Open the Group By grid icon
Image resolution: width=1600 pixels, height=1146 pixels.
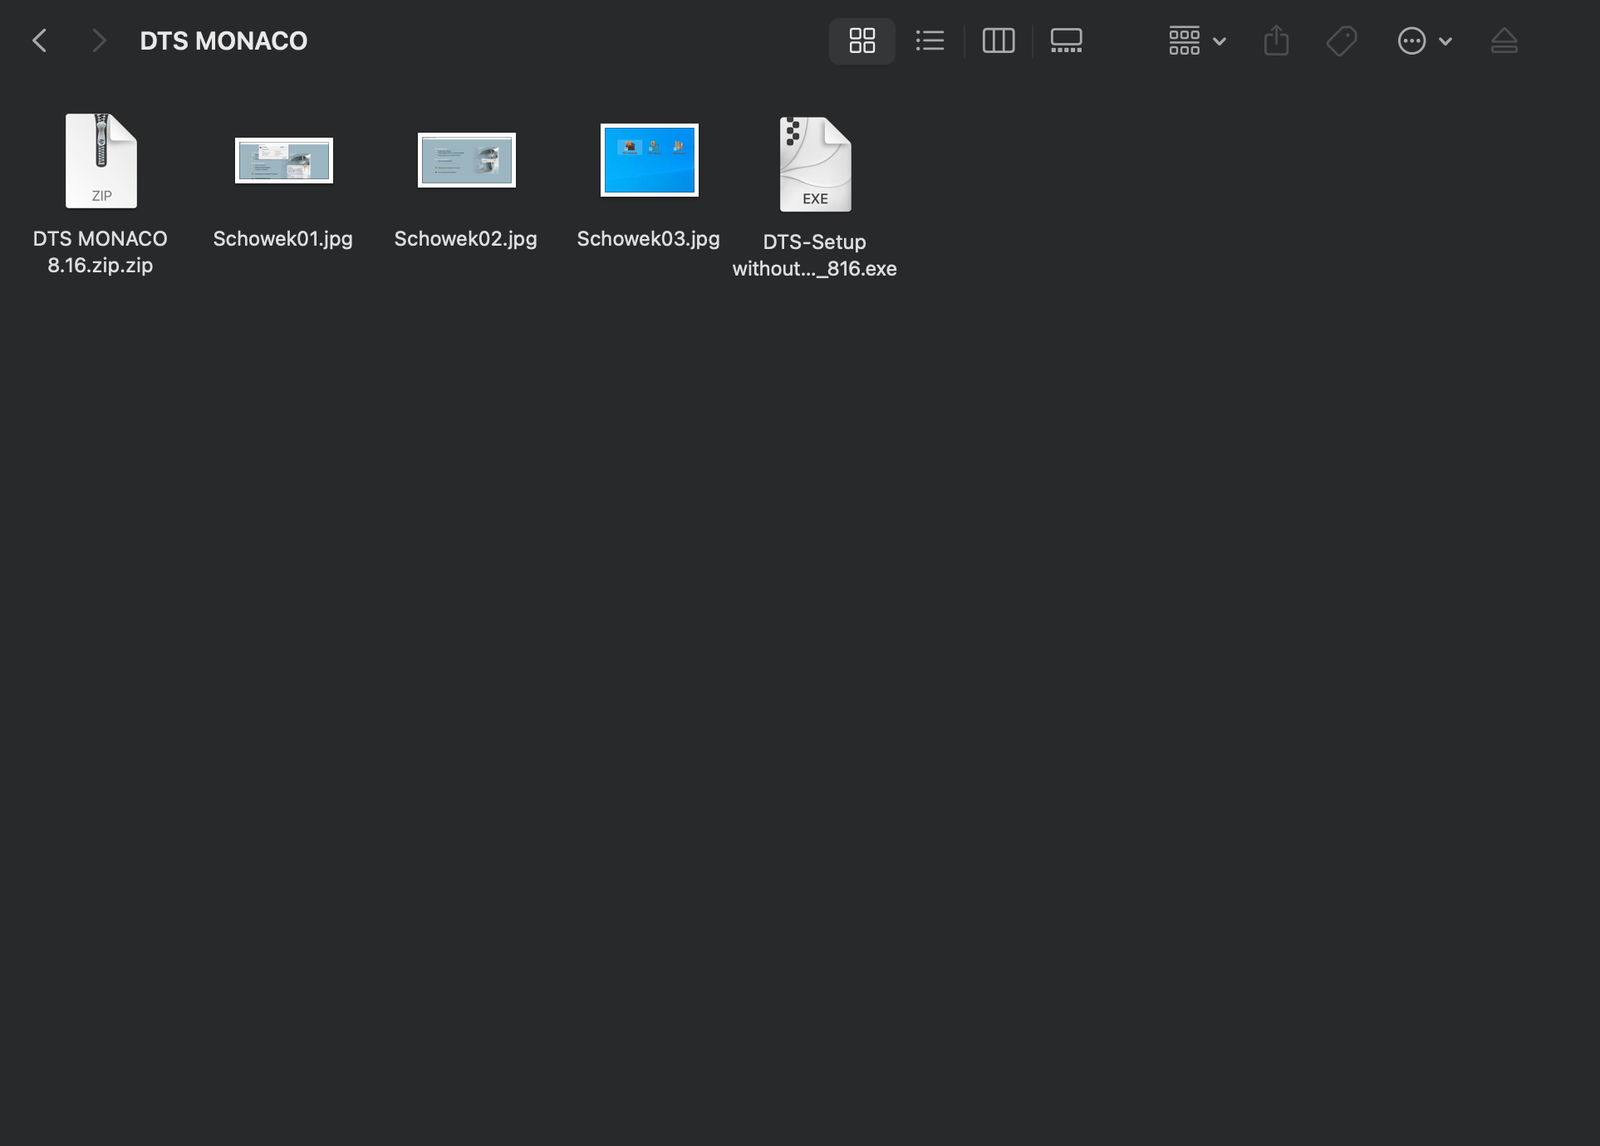tap(1184, 41)
